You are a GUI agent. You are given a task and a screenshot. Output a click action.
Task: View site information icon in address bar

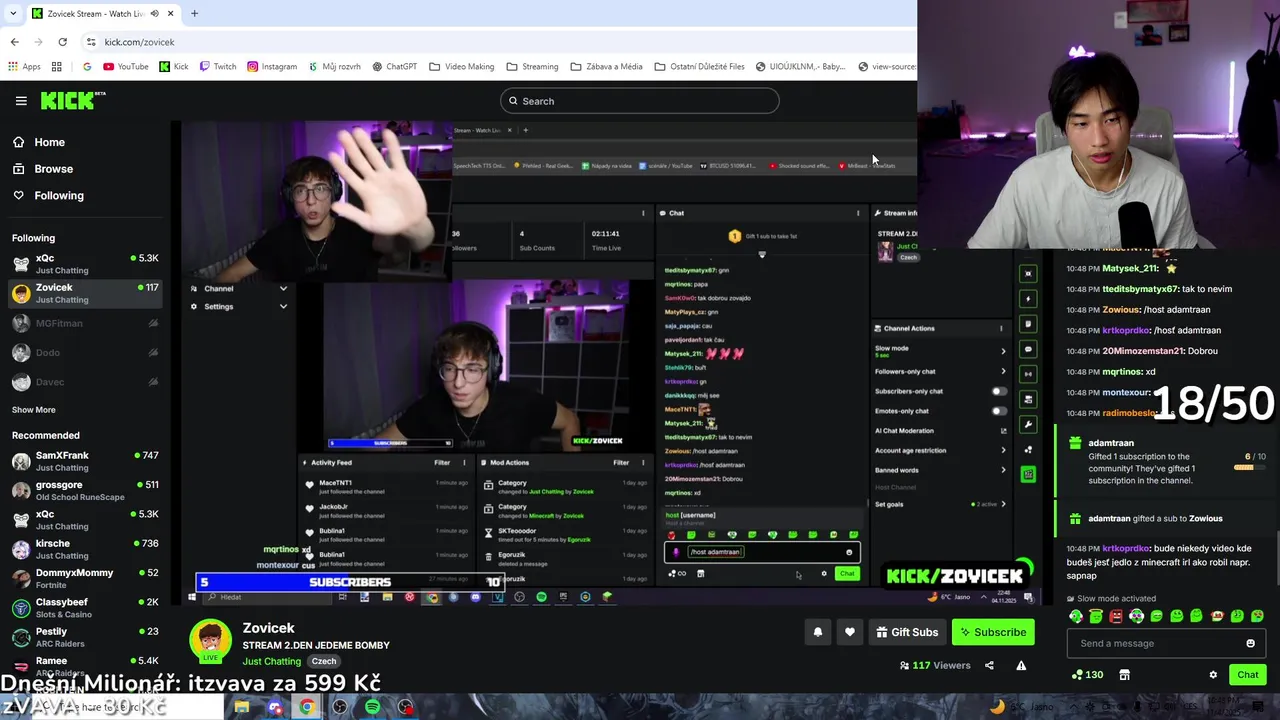click(91, 42)
